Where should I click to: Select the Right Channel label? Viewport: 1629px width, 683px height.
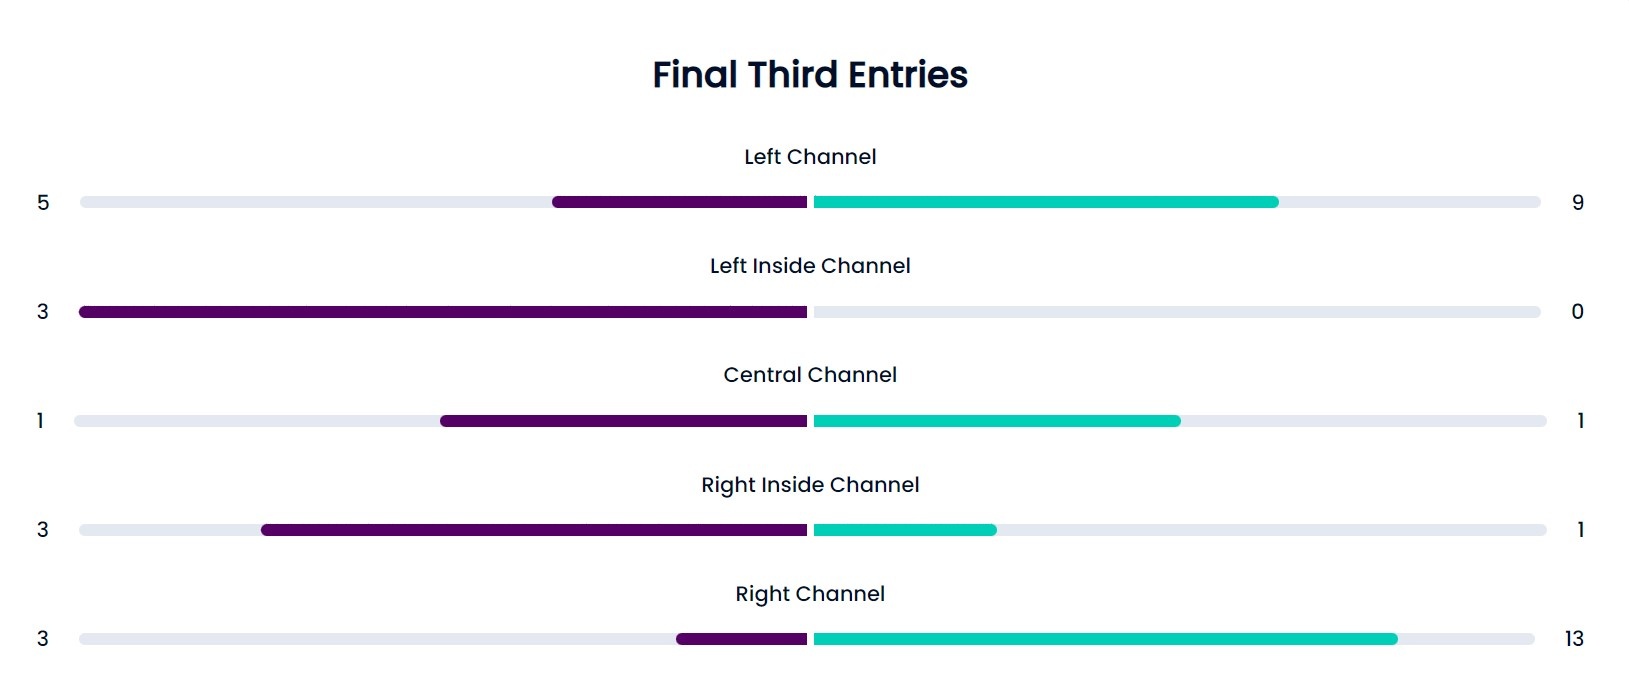pyautogui.click(x=810, y=594)
